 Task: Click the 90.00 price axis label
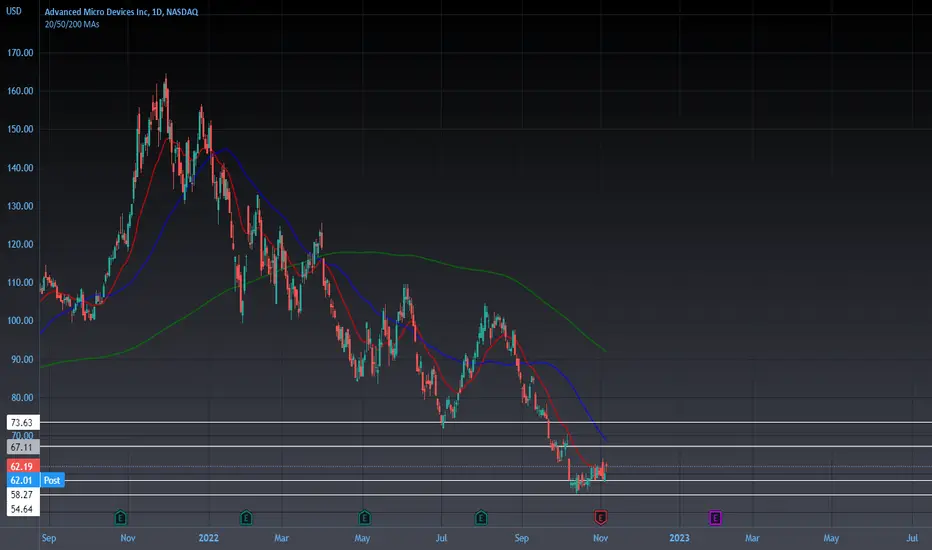pos(22,359)
